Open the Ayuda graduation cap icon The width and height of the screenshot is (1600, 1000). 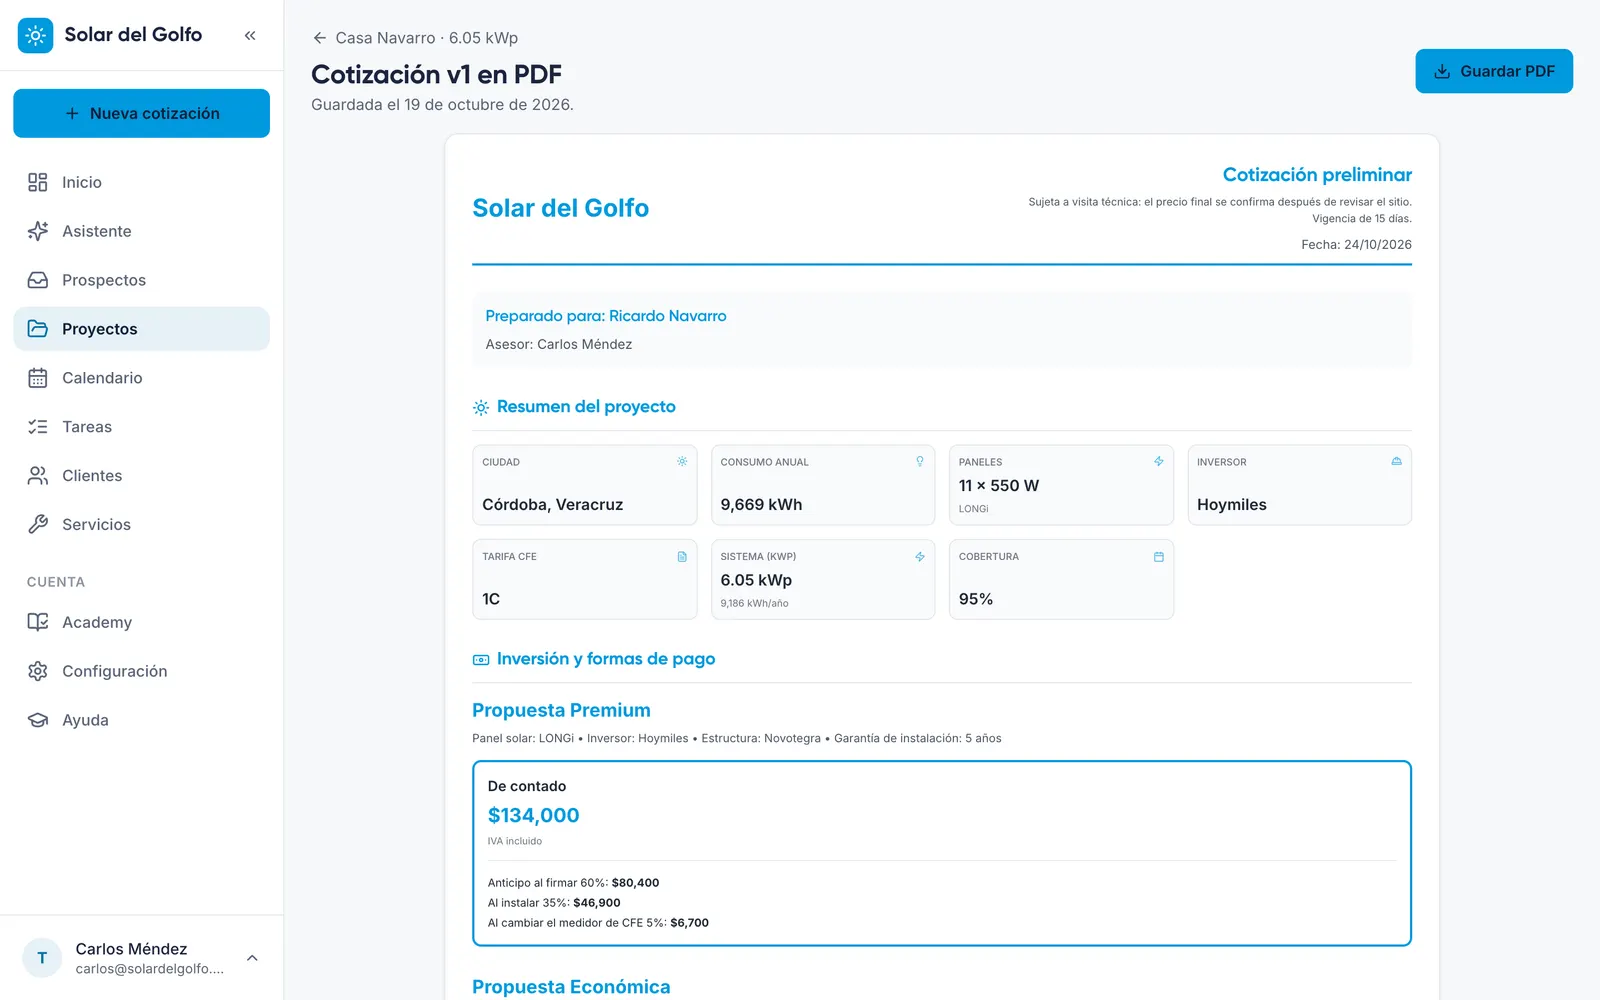[38, 720]
